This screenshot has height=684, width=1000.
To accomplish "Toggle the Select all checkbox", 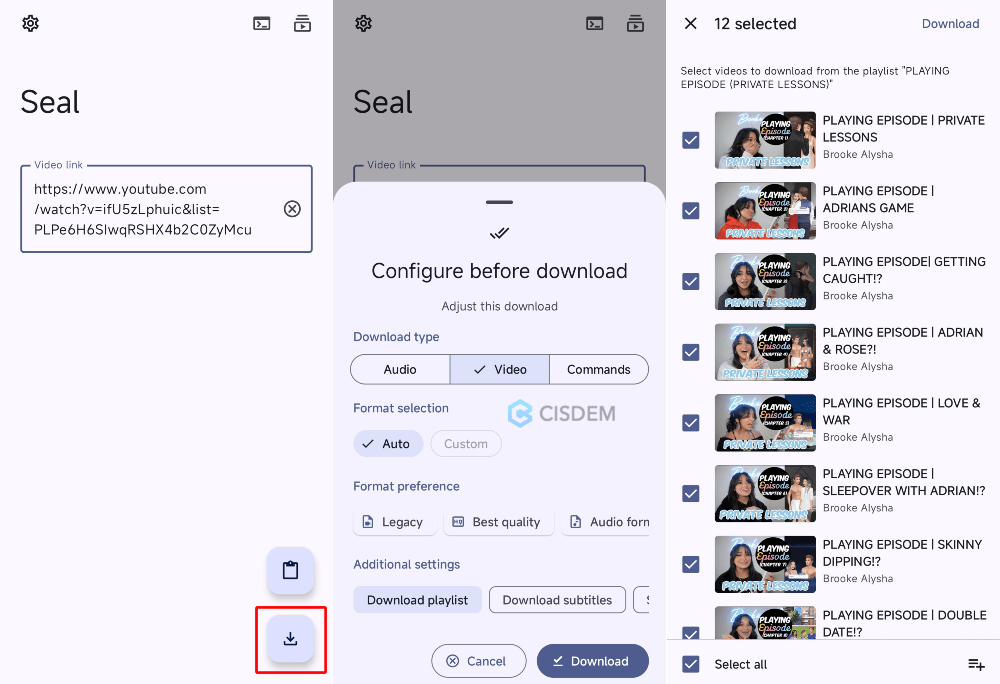I will tap(691, 664).
